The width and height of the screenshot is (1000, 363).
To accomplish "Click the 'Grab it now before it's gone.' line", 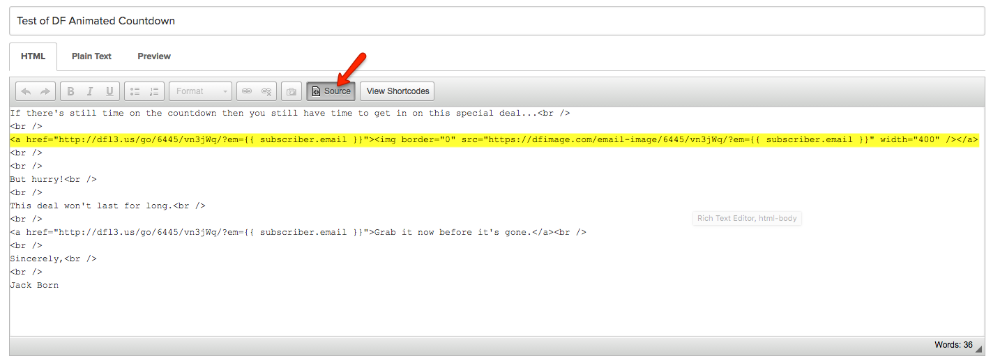I will [298, 232].
